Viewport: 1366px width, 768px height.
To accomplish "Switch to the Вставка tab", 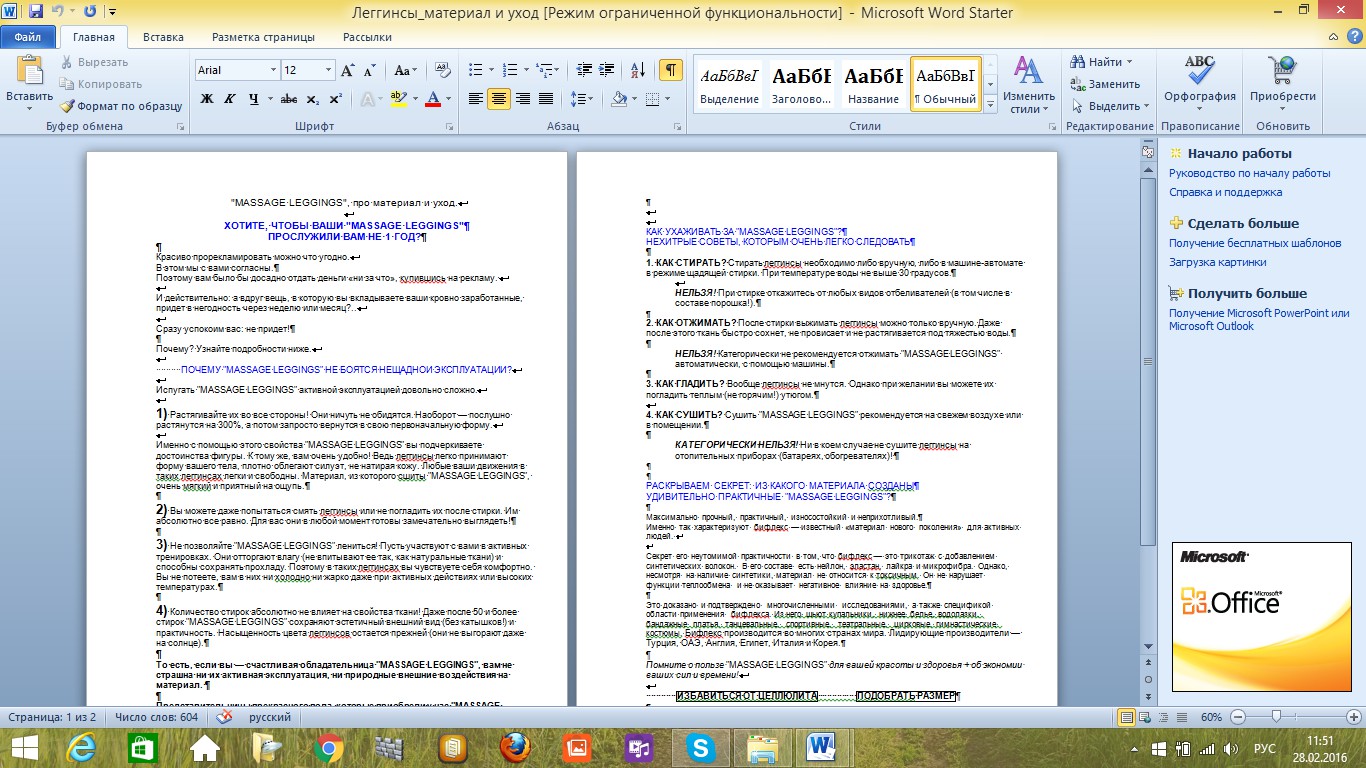I will (163, 38).
